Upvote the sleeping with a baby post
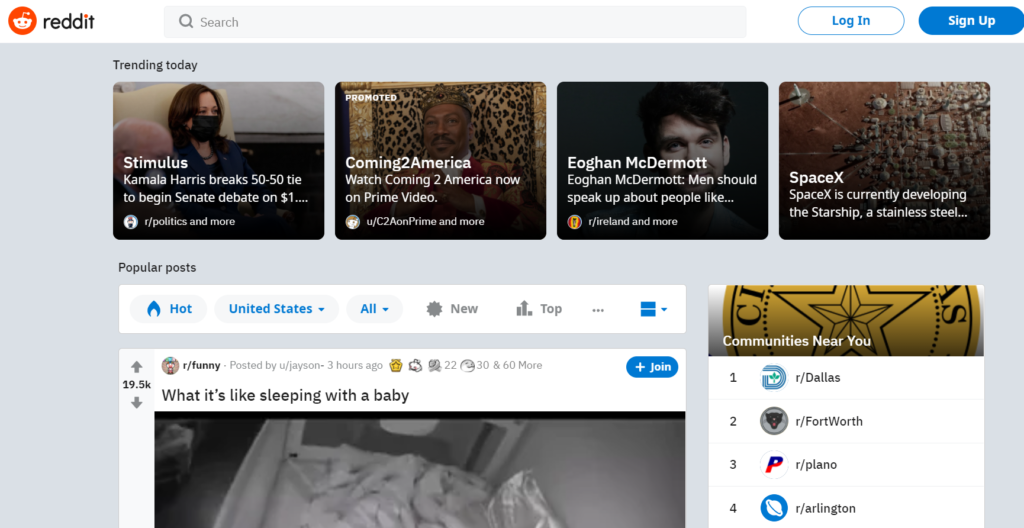This screenshot has width=1024, height=528. click(136, 367)
